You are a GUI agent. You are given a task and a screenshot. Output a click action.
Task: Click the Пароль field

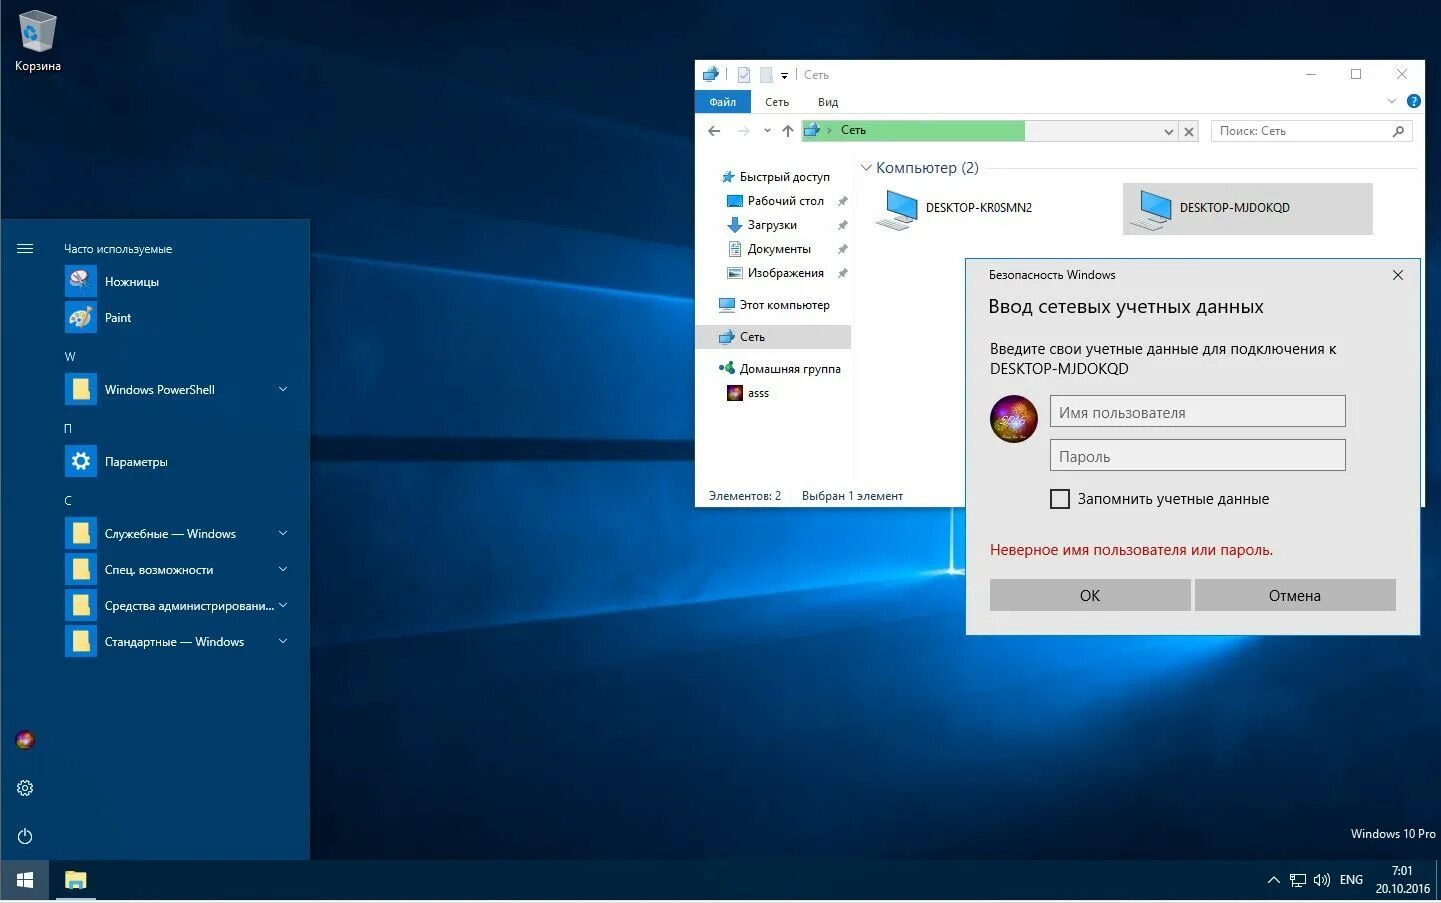click(x=1197, y=456)
